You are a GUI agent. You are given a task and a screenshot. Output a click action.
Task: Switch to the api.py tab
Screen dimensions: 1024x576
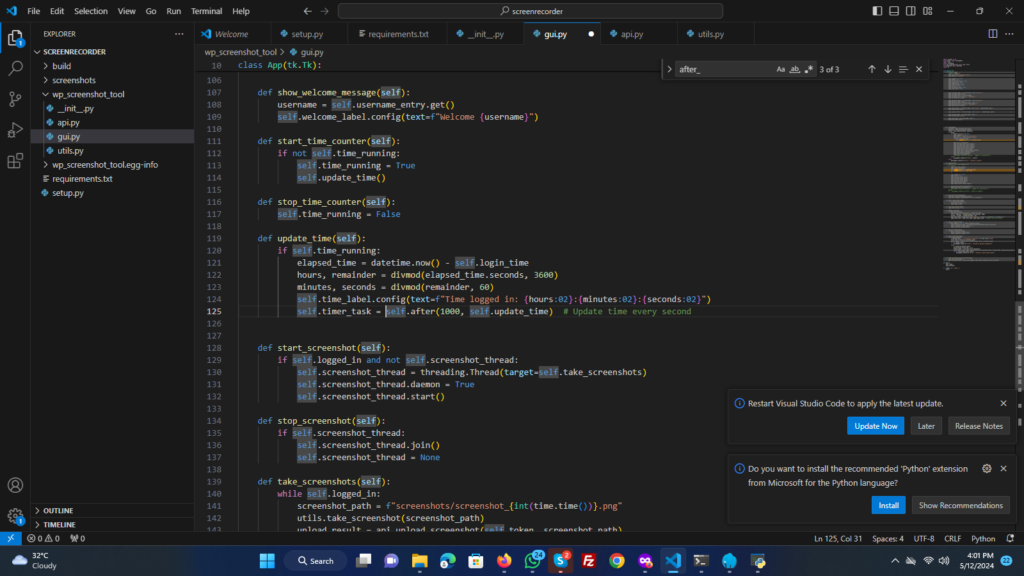coord(631,33)
